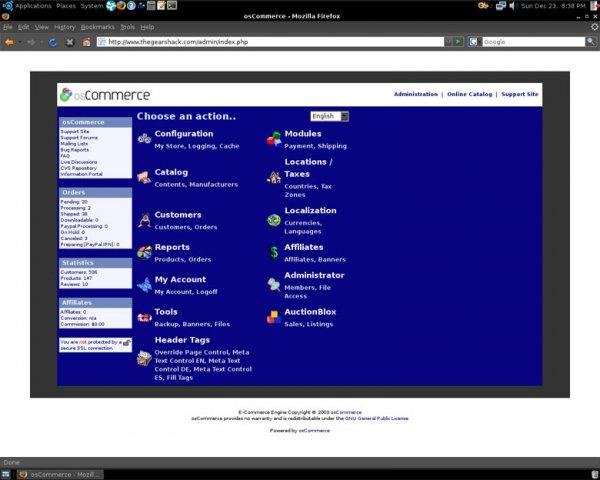The image size is (600, 480).
Task: Click the URL address bar field
Action: [270, 42]
